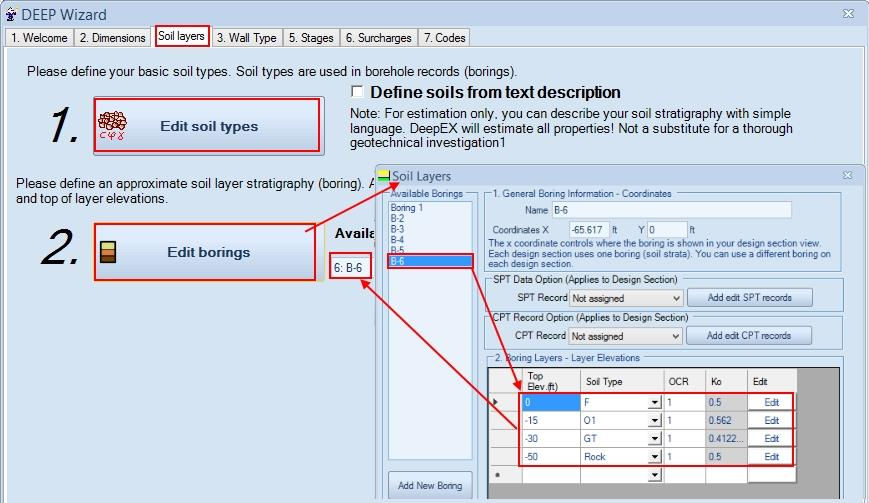Click the Soil Layers window title icon
Screen dimensions: 869x503
pos(384,176)
